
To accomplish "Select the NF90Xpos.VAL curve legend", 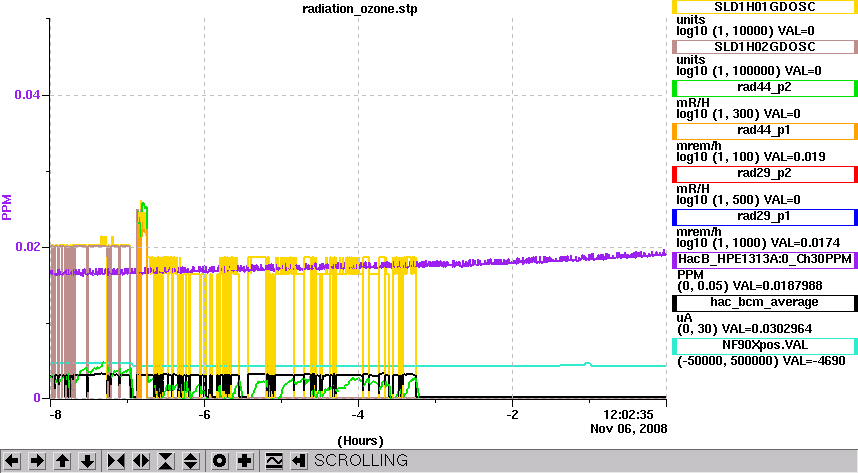I will [764, 346].
